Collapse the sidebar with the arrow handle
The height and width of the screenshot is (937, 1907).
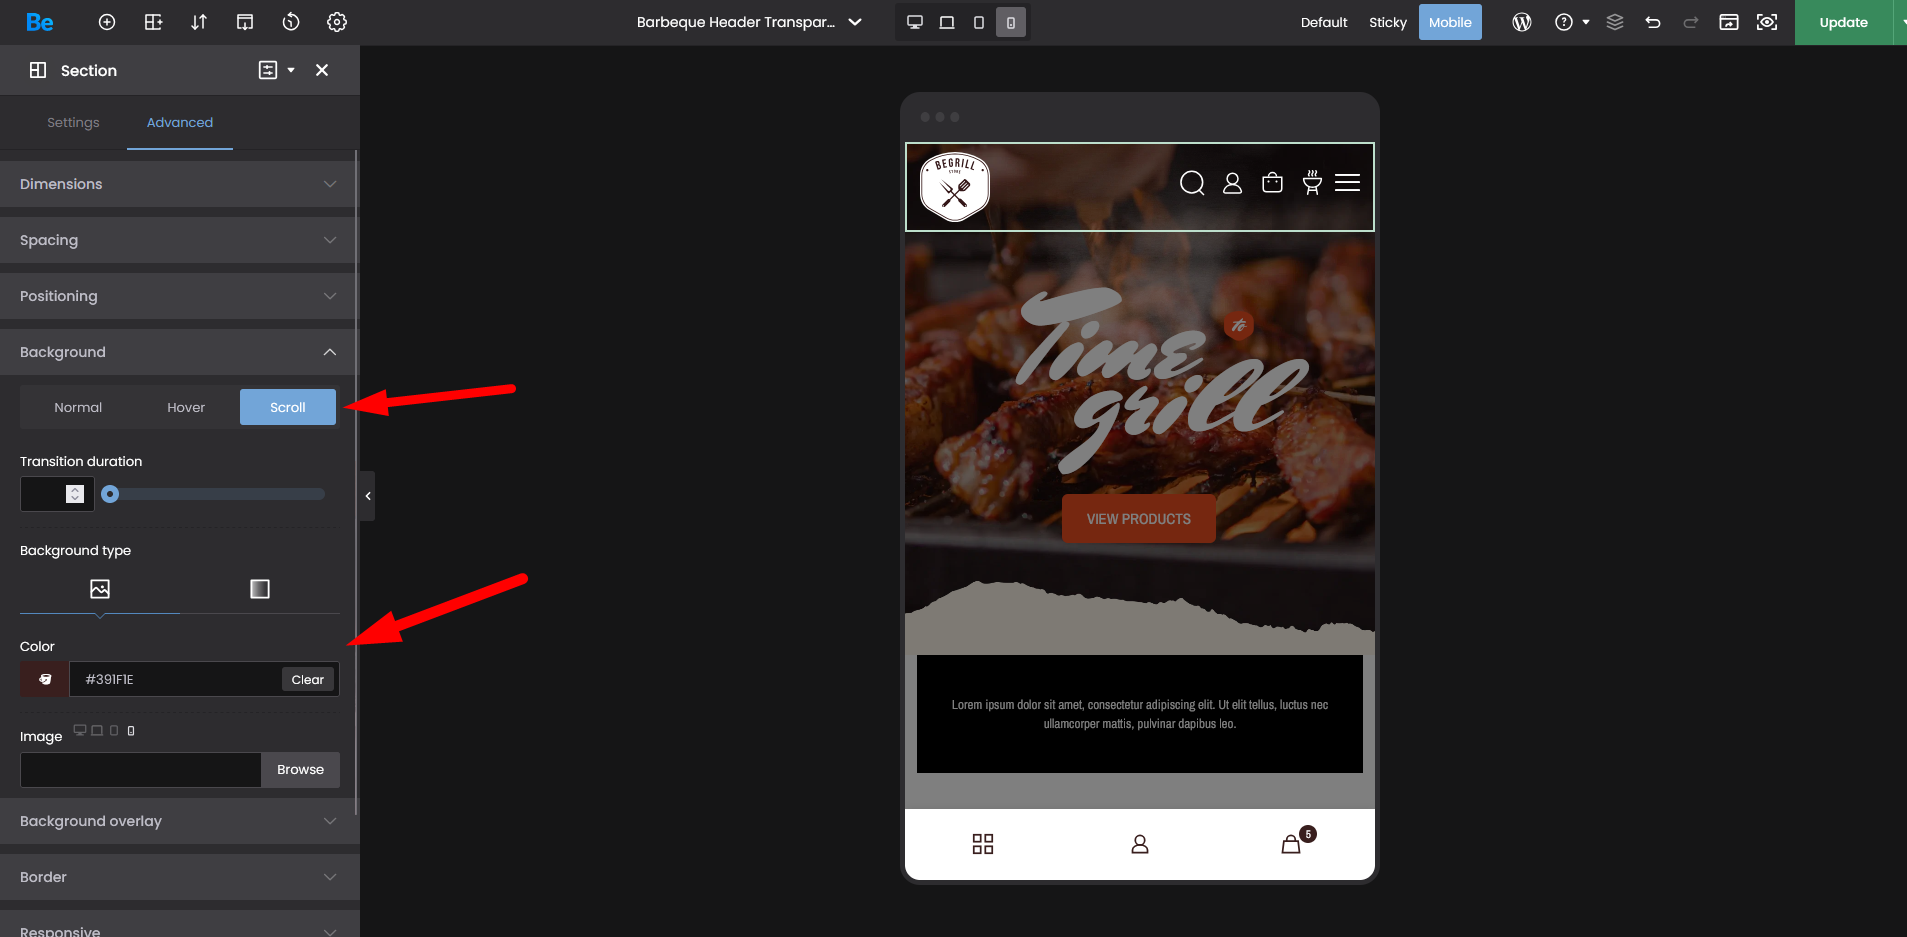[x=367, y=496]
